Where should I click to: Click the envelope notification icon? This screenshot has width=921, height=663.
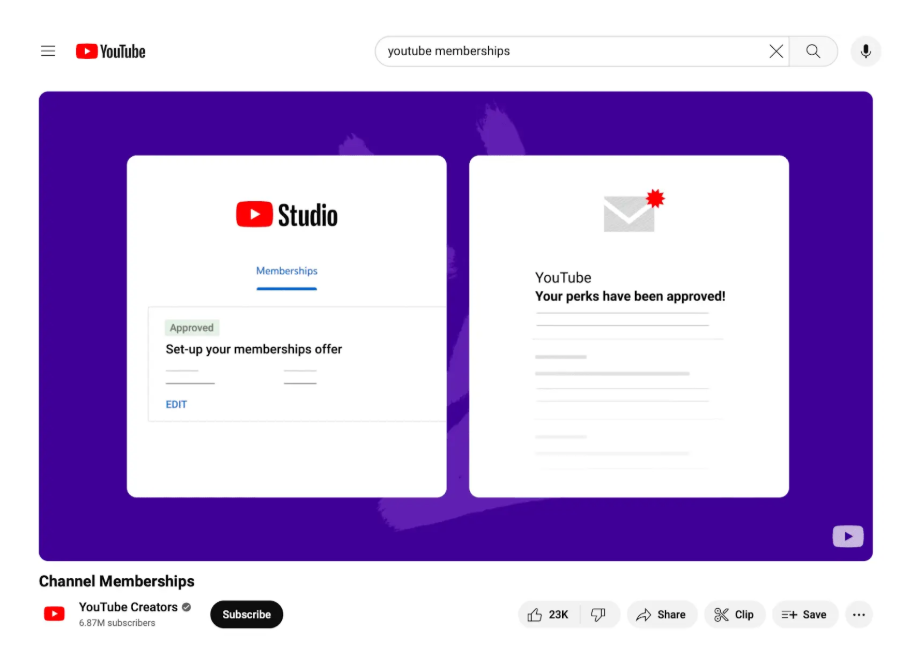(x=633, y=211)
